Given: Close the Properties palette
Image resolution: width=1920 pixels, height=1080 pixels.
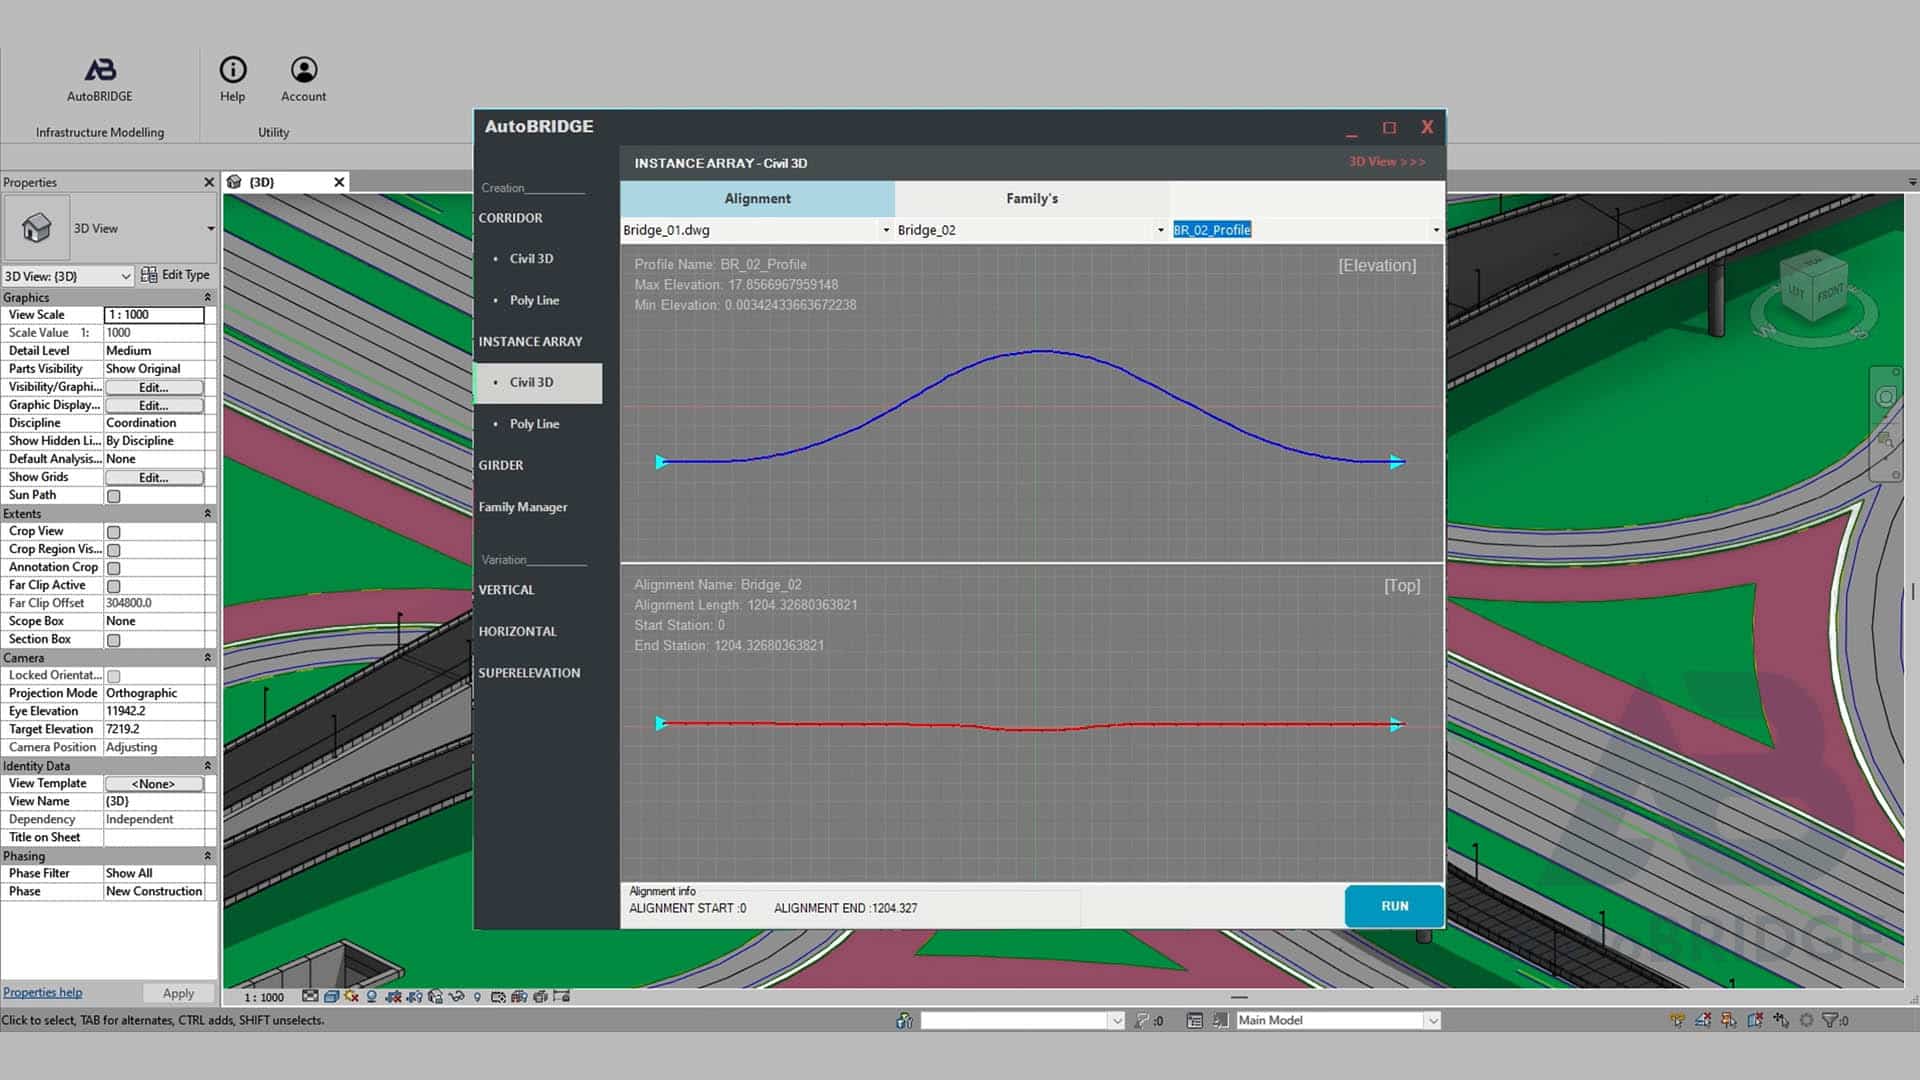Looking at the screenshot, I should pyautogui.click(x=209, y=182).
